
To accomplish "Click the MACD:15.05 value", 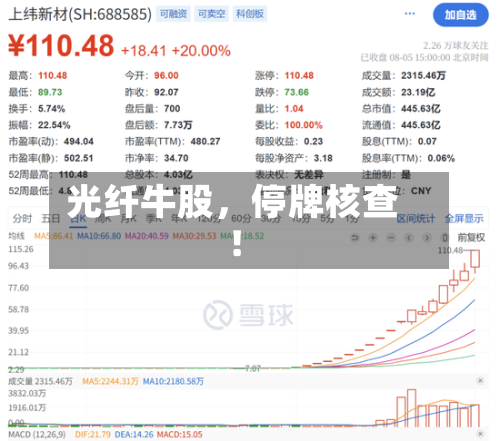I will point(180,434).
